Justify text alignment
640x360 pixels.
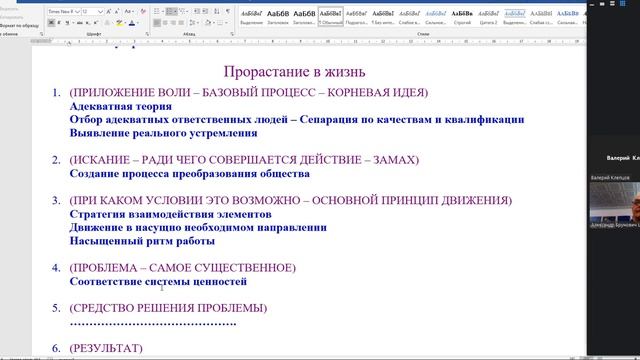181,23
